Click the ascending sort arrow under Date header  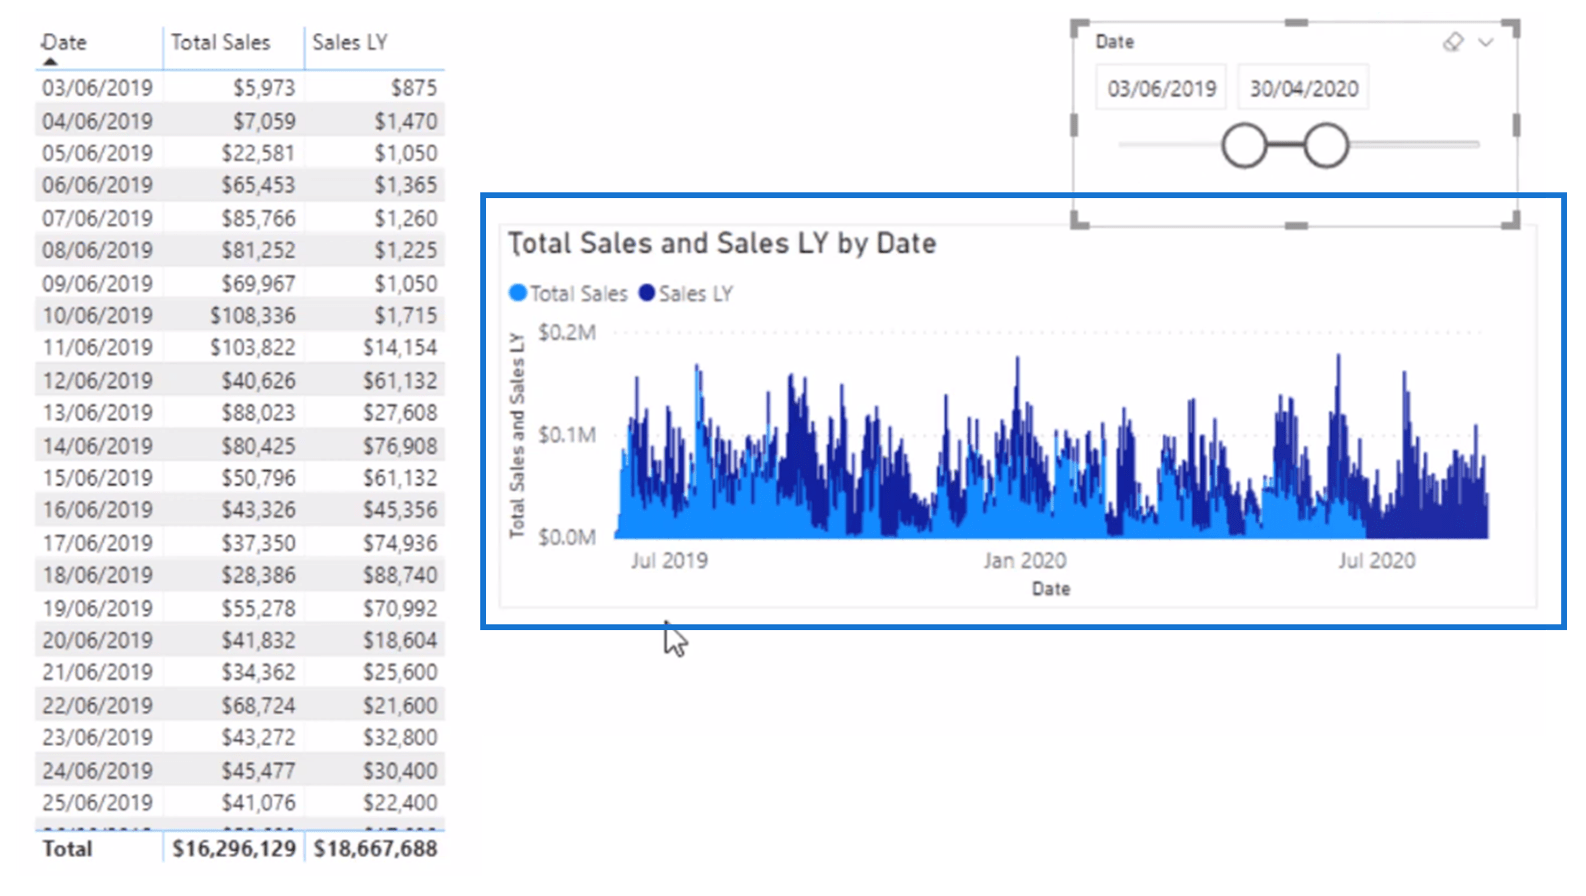(50, 62)
